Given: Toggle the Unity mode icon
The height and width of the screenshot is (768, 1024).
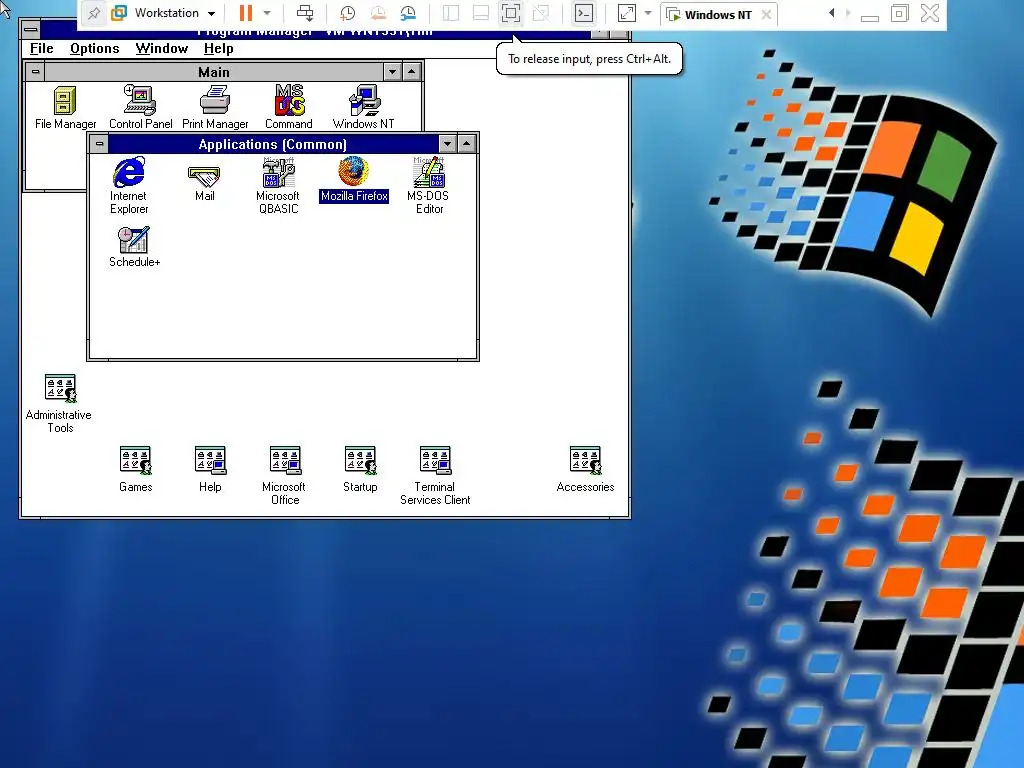Looking at the screenshot, I should coord(541,13).
